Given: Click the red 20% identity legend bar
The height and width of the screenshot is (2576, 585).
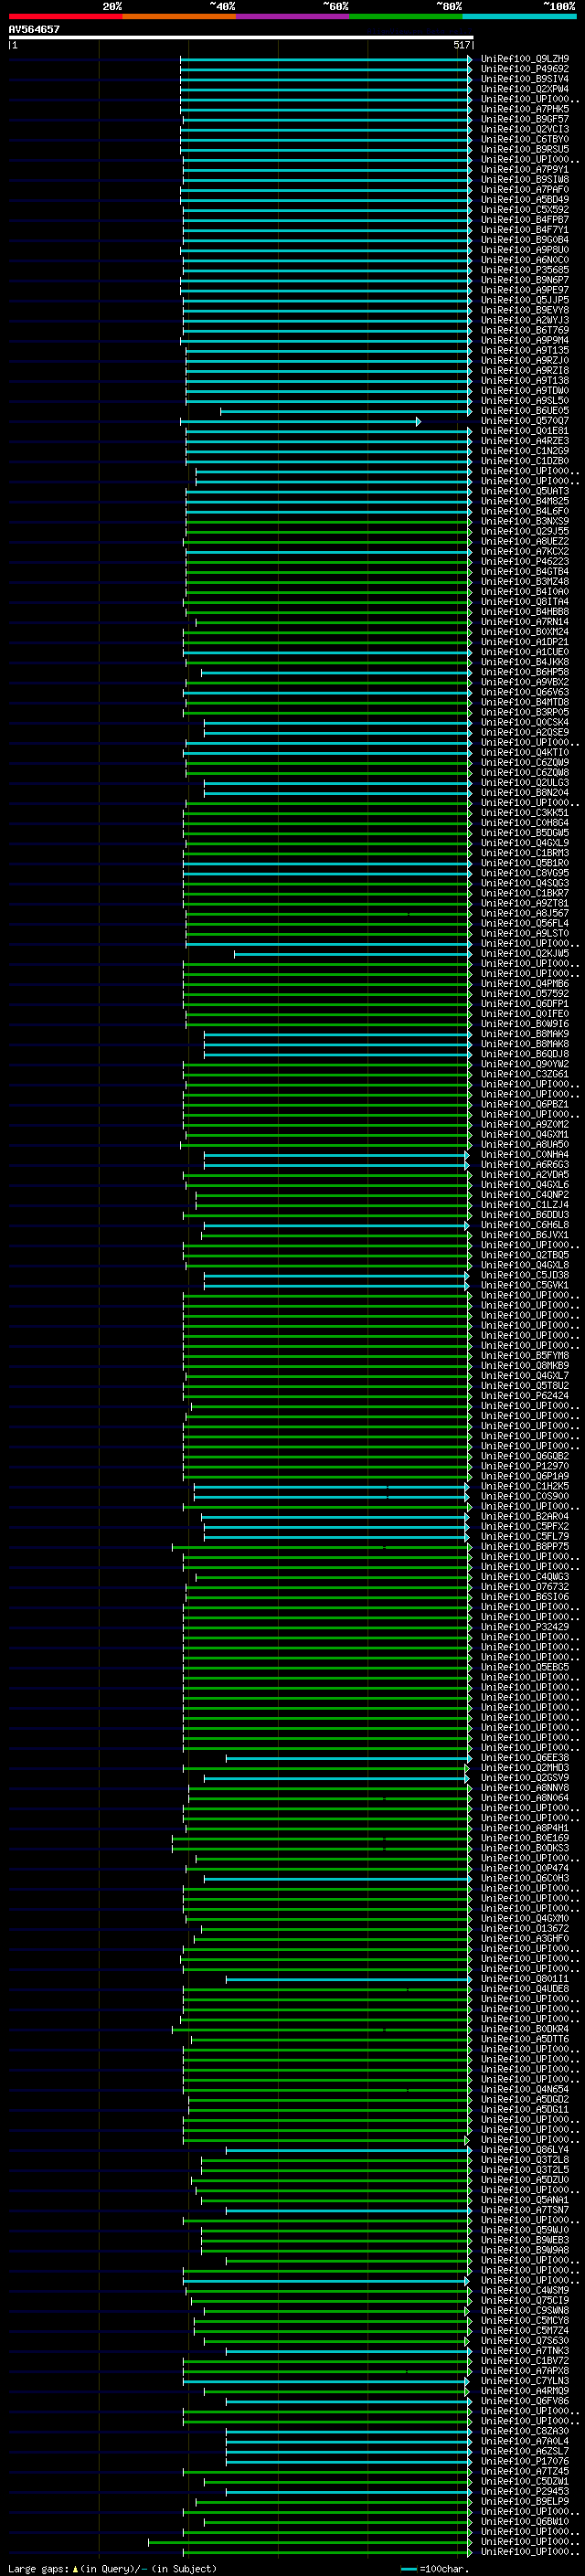Looking at the screenshot, I should [65, 16].
